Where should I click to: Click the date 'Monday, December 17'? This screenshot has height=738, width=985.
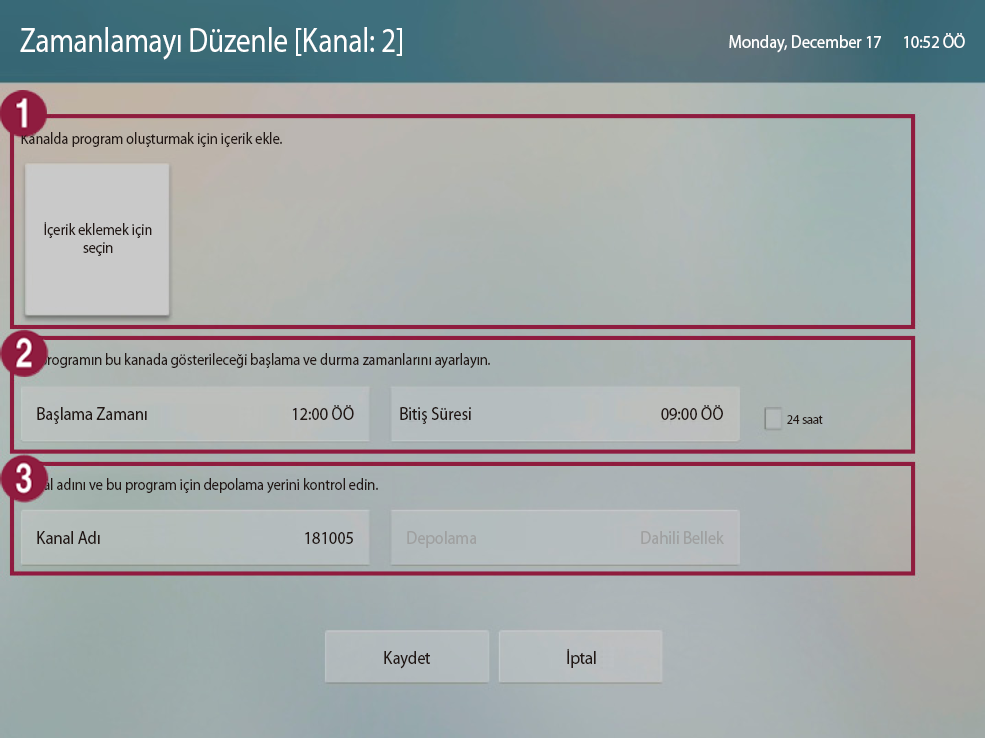pyautogui.click(x=804, y=43)
